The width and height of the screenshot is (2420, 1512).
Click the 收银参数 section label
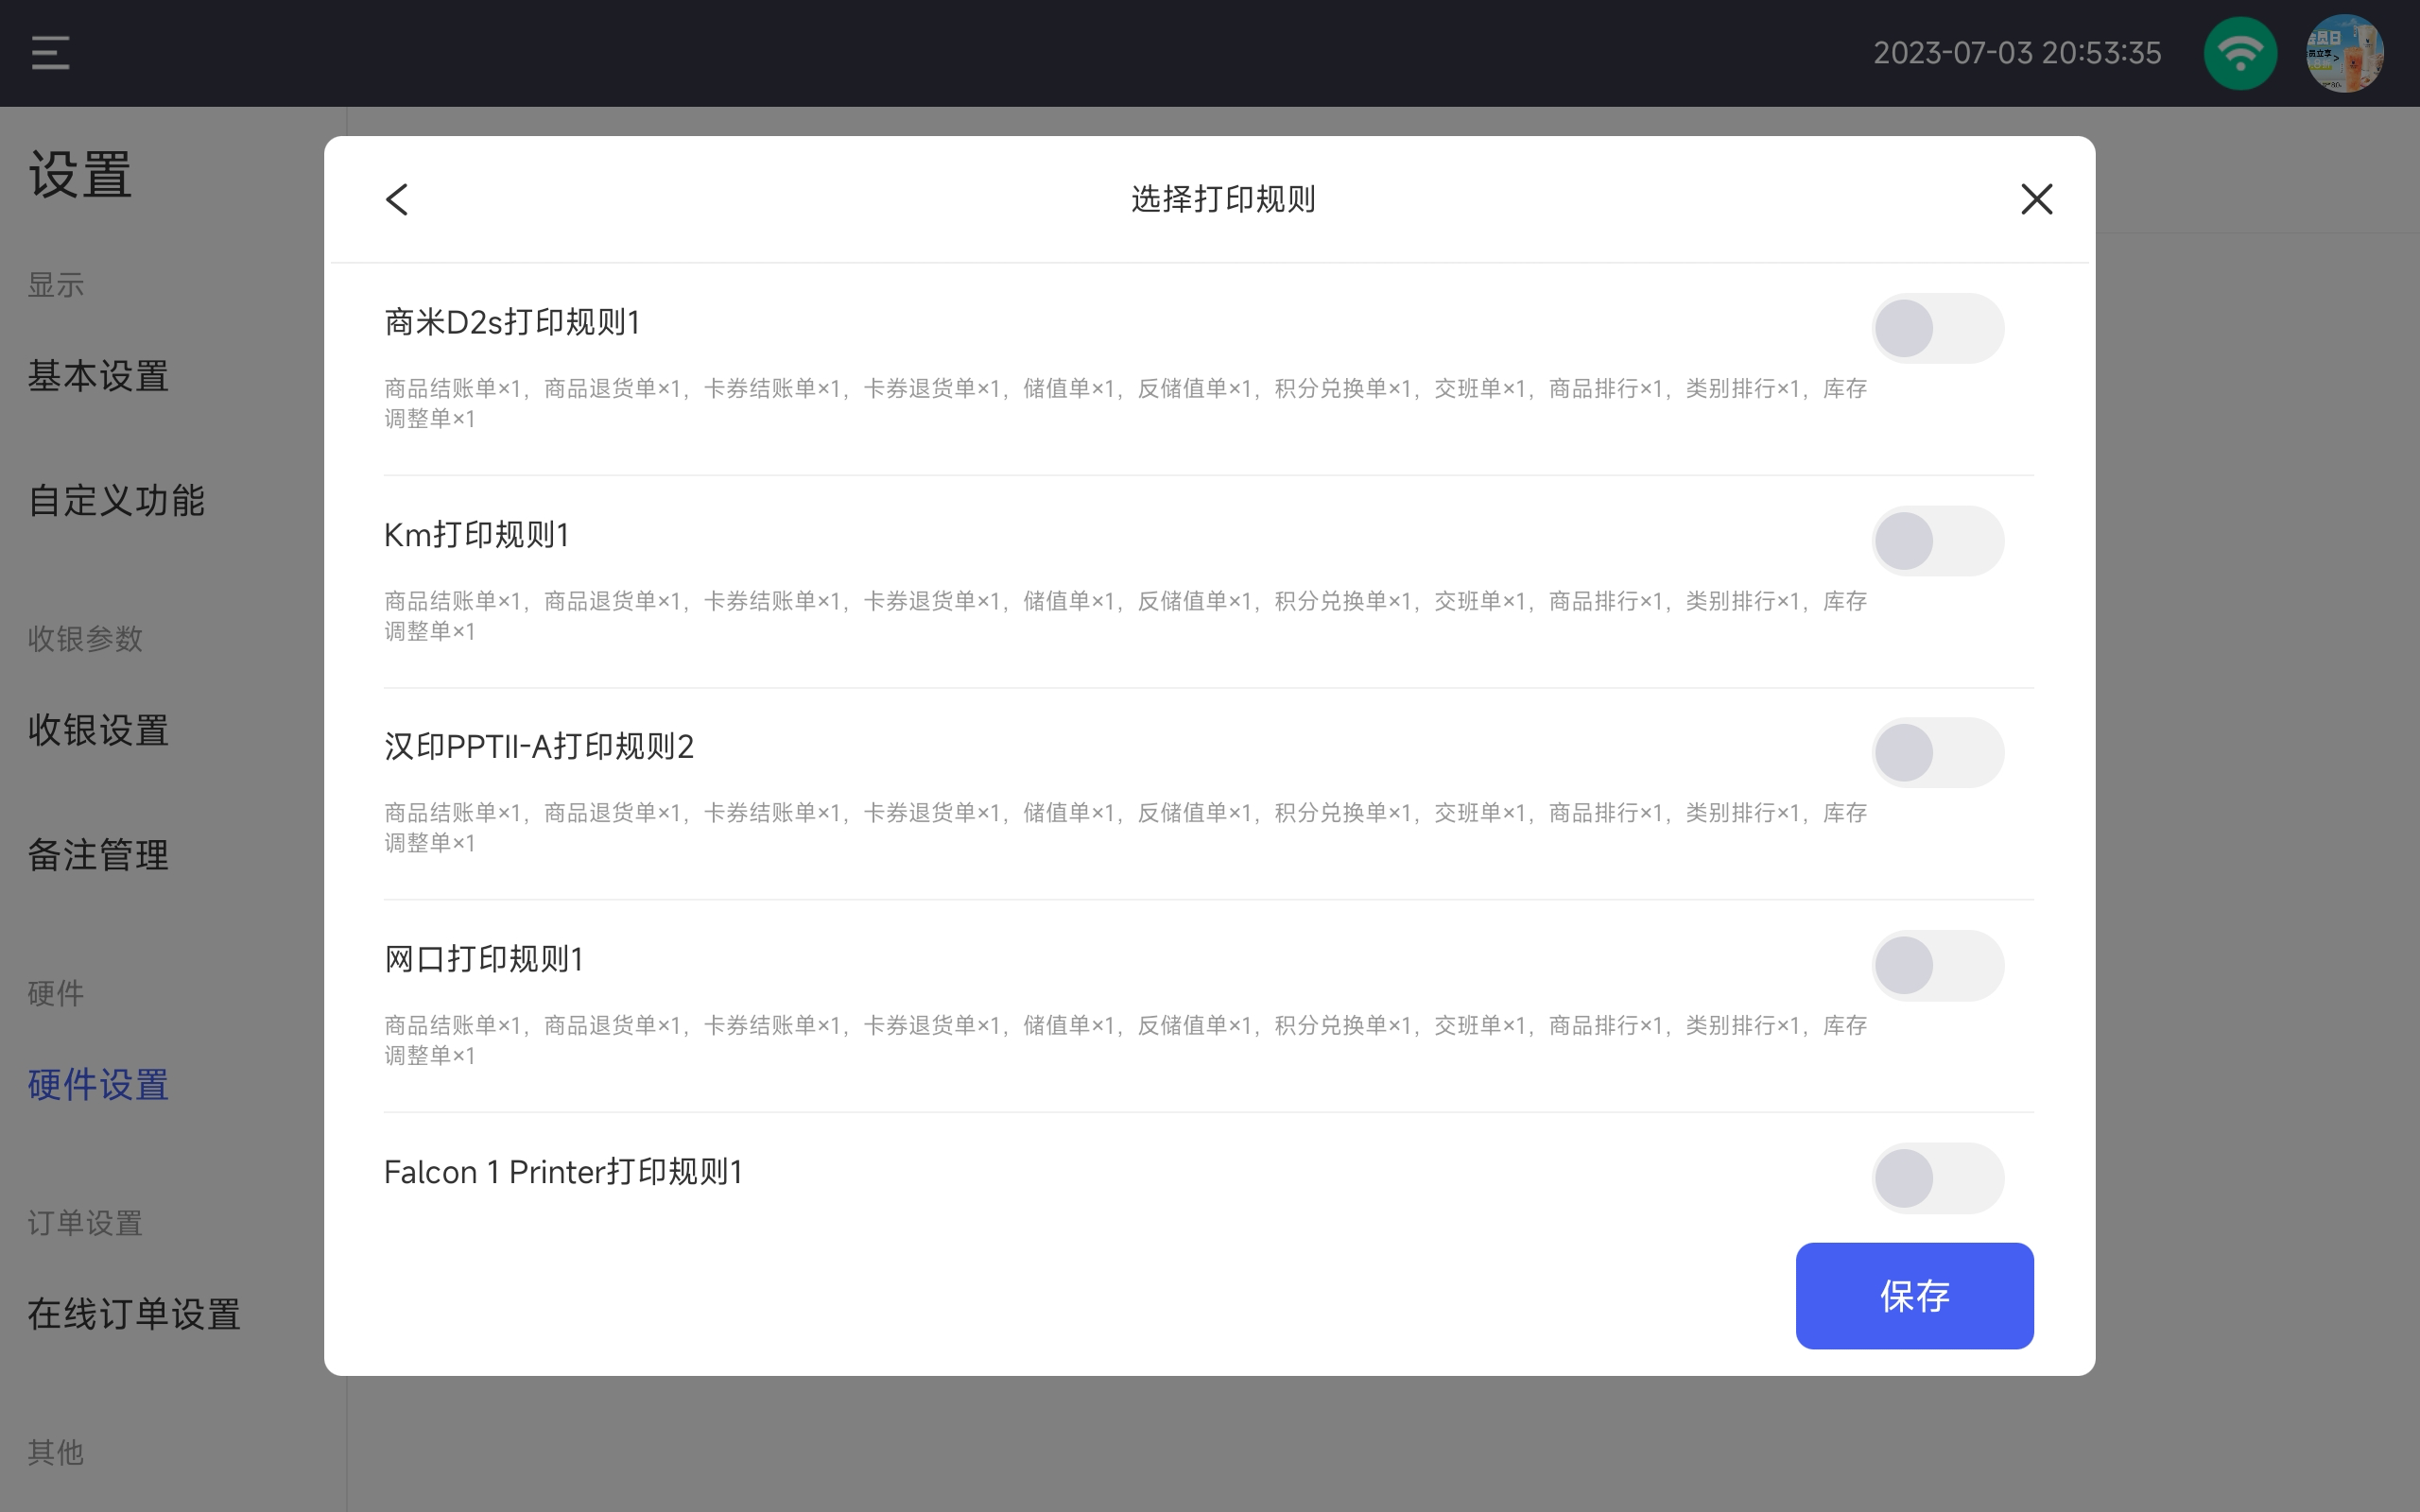[x=85, y=639]
